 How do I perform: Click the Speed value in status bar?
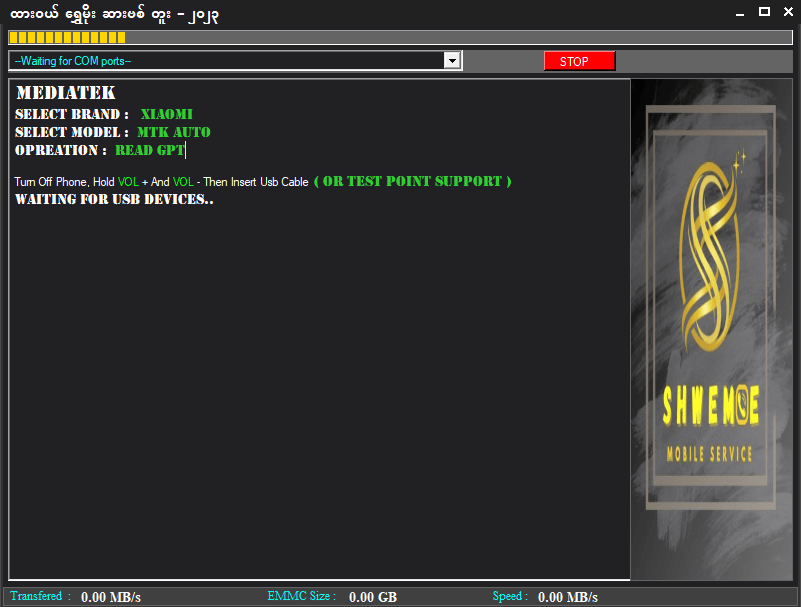[567, 597]
